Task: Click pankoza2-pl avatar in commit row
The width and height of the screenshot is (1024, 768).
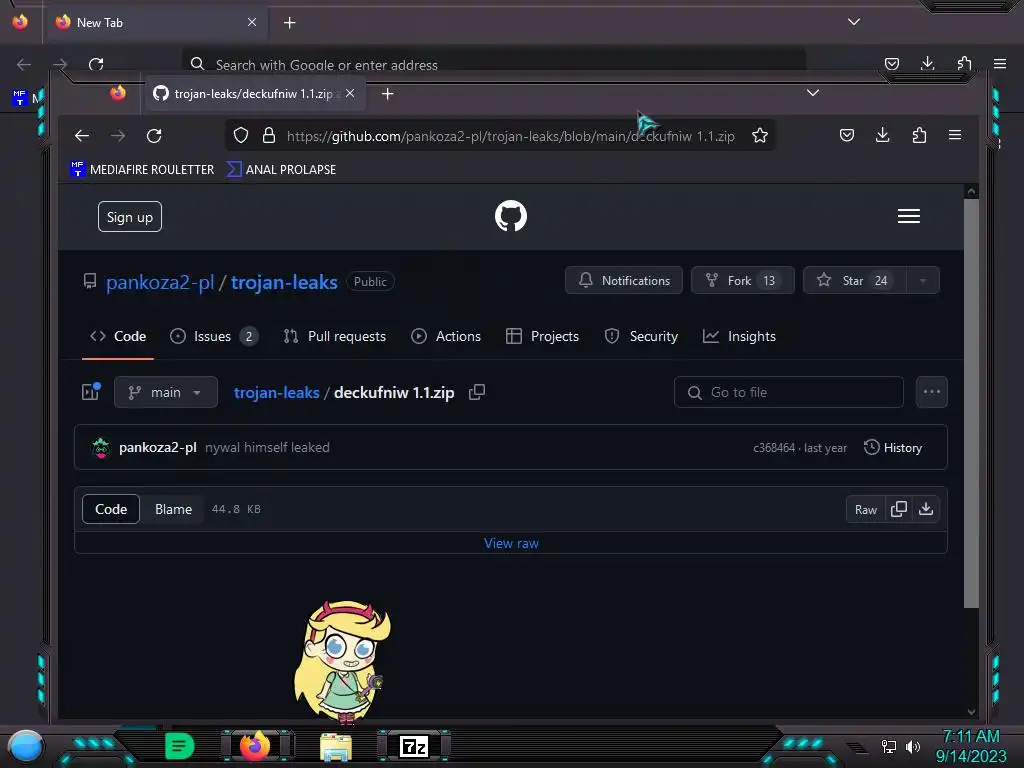Action: [x=101, y=447]
